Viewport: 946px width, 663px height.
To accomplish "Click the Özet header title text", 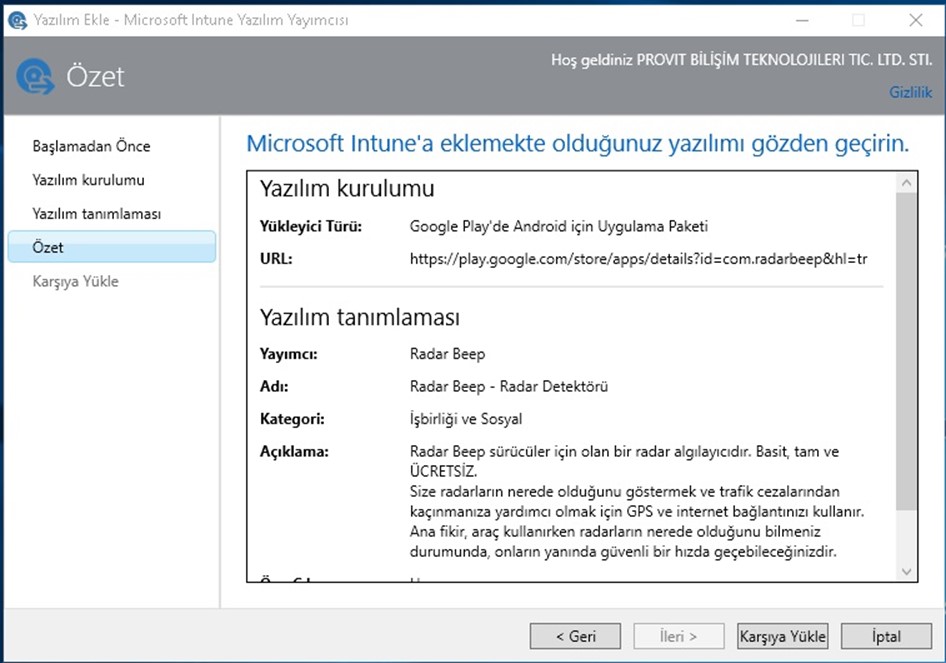I will 95,77.
